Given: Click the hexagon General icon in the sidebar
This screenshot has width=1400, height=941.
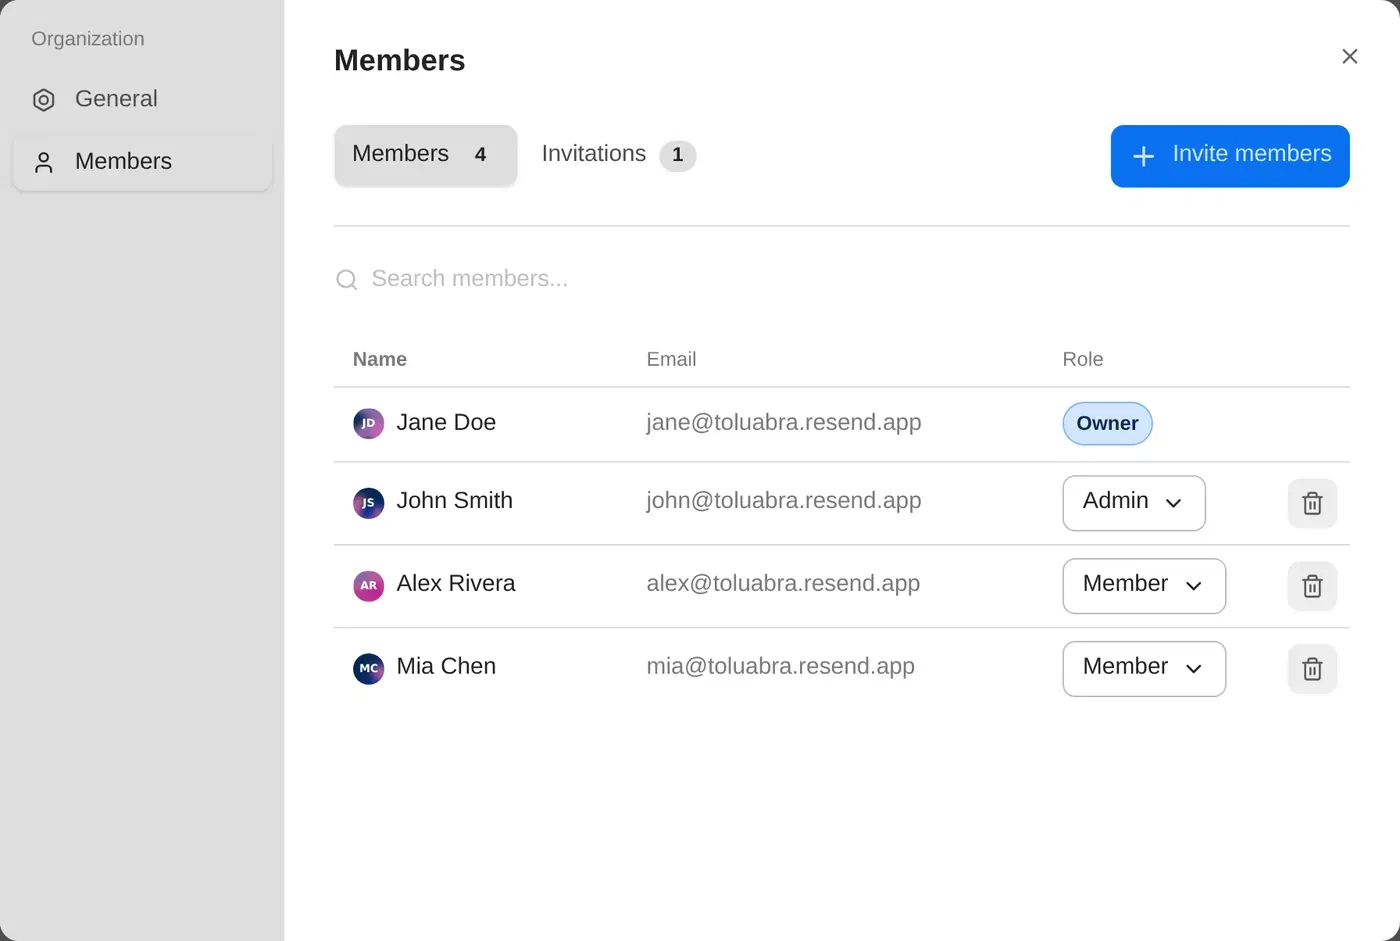Looking at the screenshot, I should tap(44, 100).
